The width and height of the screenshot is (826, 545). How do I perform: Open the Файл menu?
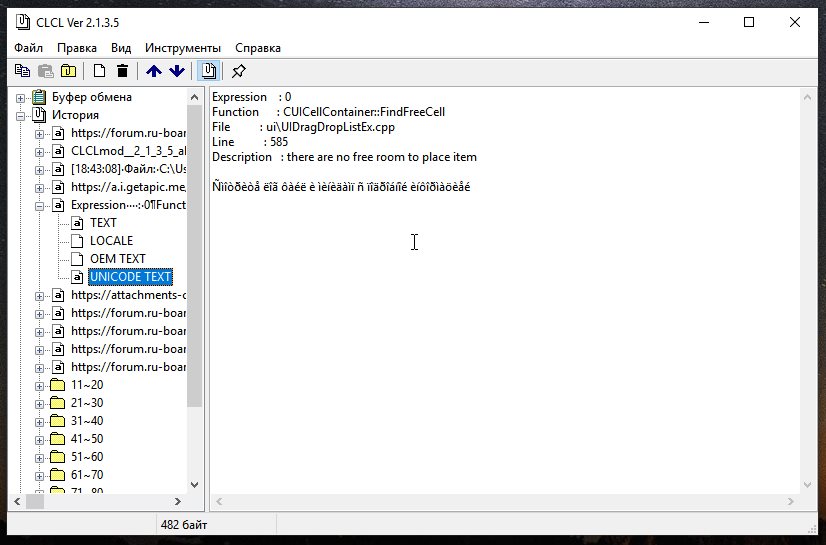tap(29, 48)
